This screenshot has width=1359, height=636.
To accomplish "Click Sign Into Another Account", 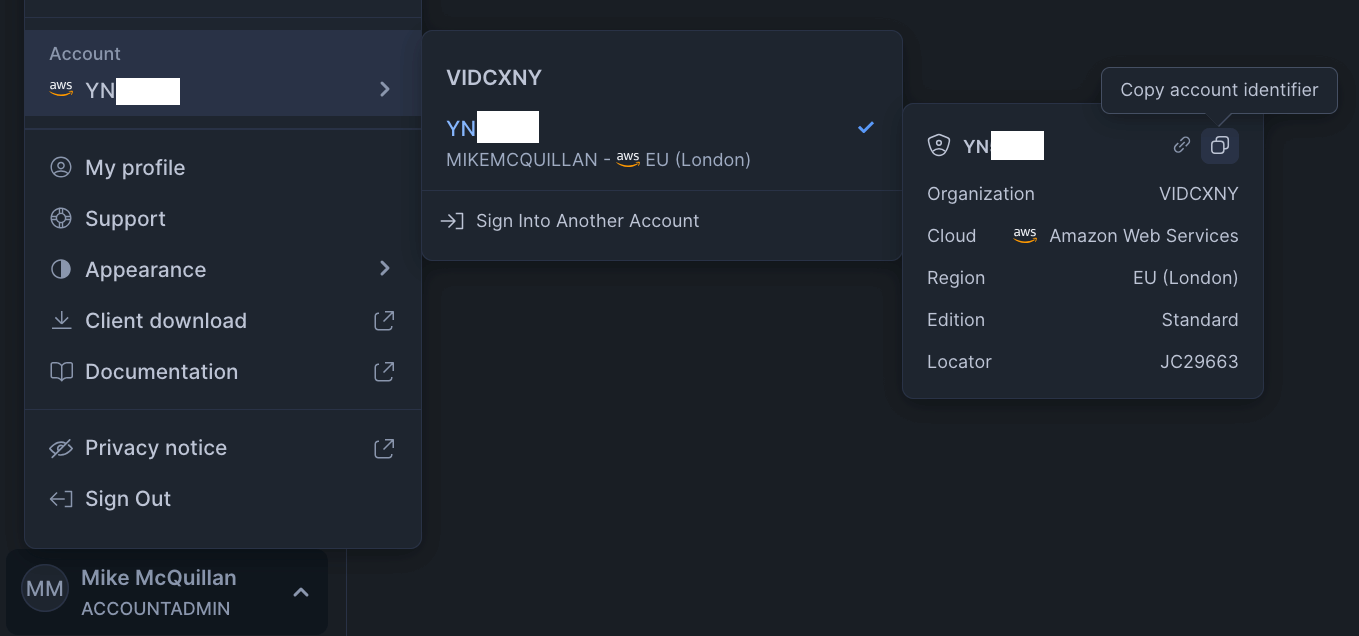I will click(587, 221).
